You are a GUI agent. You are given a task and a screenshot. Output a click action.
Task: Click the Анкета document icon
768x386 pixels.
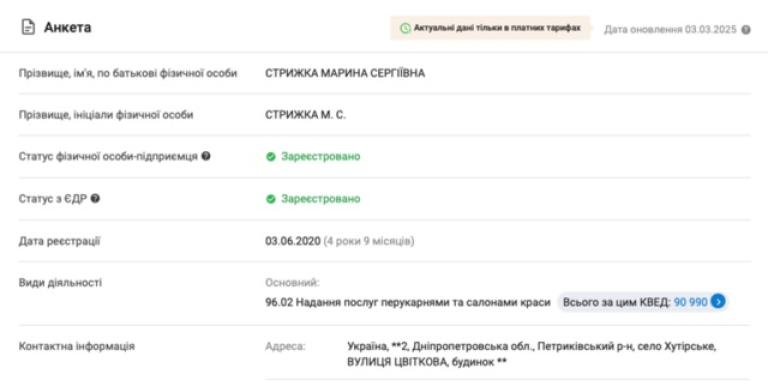tap(28, 27)
